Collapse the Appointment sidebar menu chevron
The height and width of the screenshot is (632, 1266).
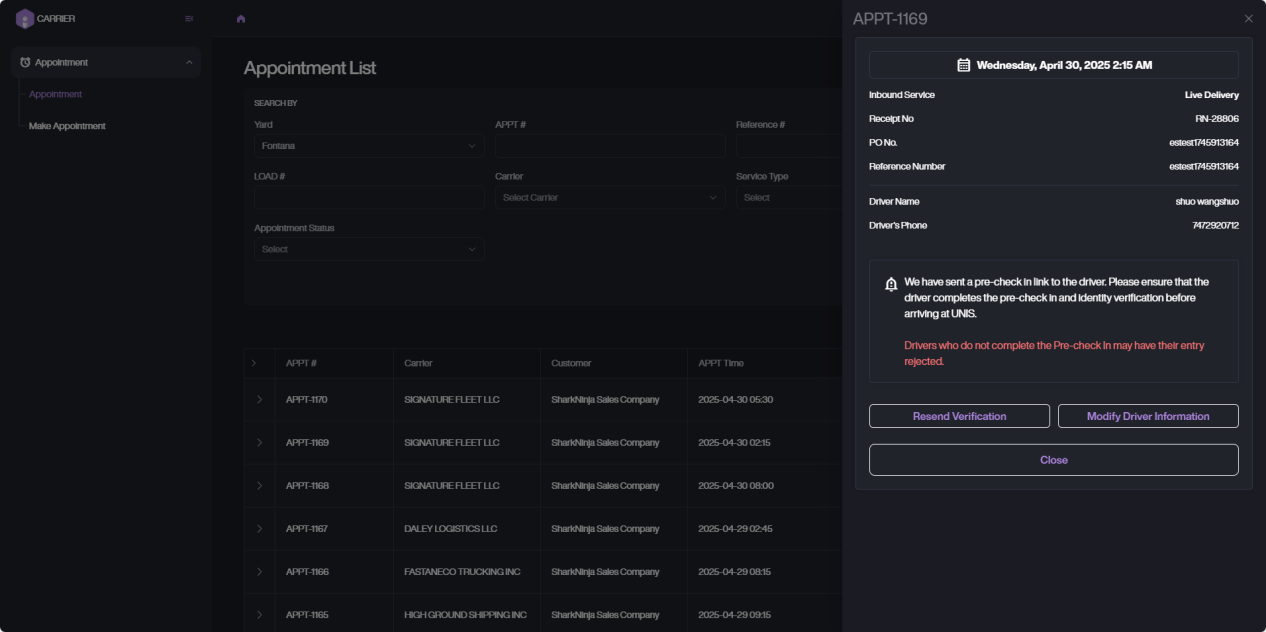pyautogui.click(x=189, y=62)
